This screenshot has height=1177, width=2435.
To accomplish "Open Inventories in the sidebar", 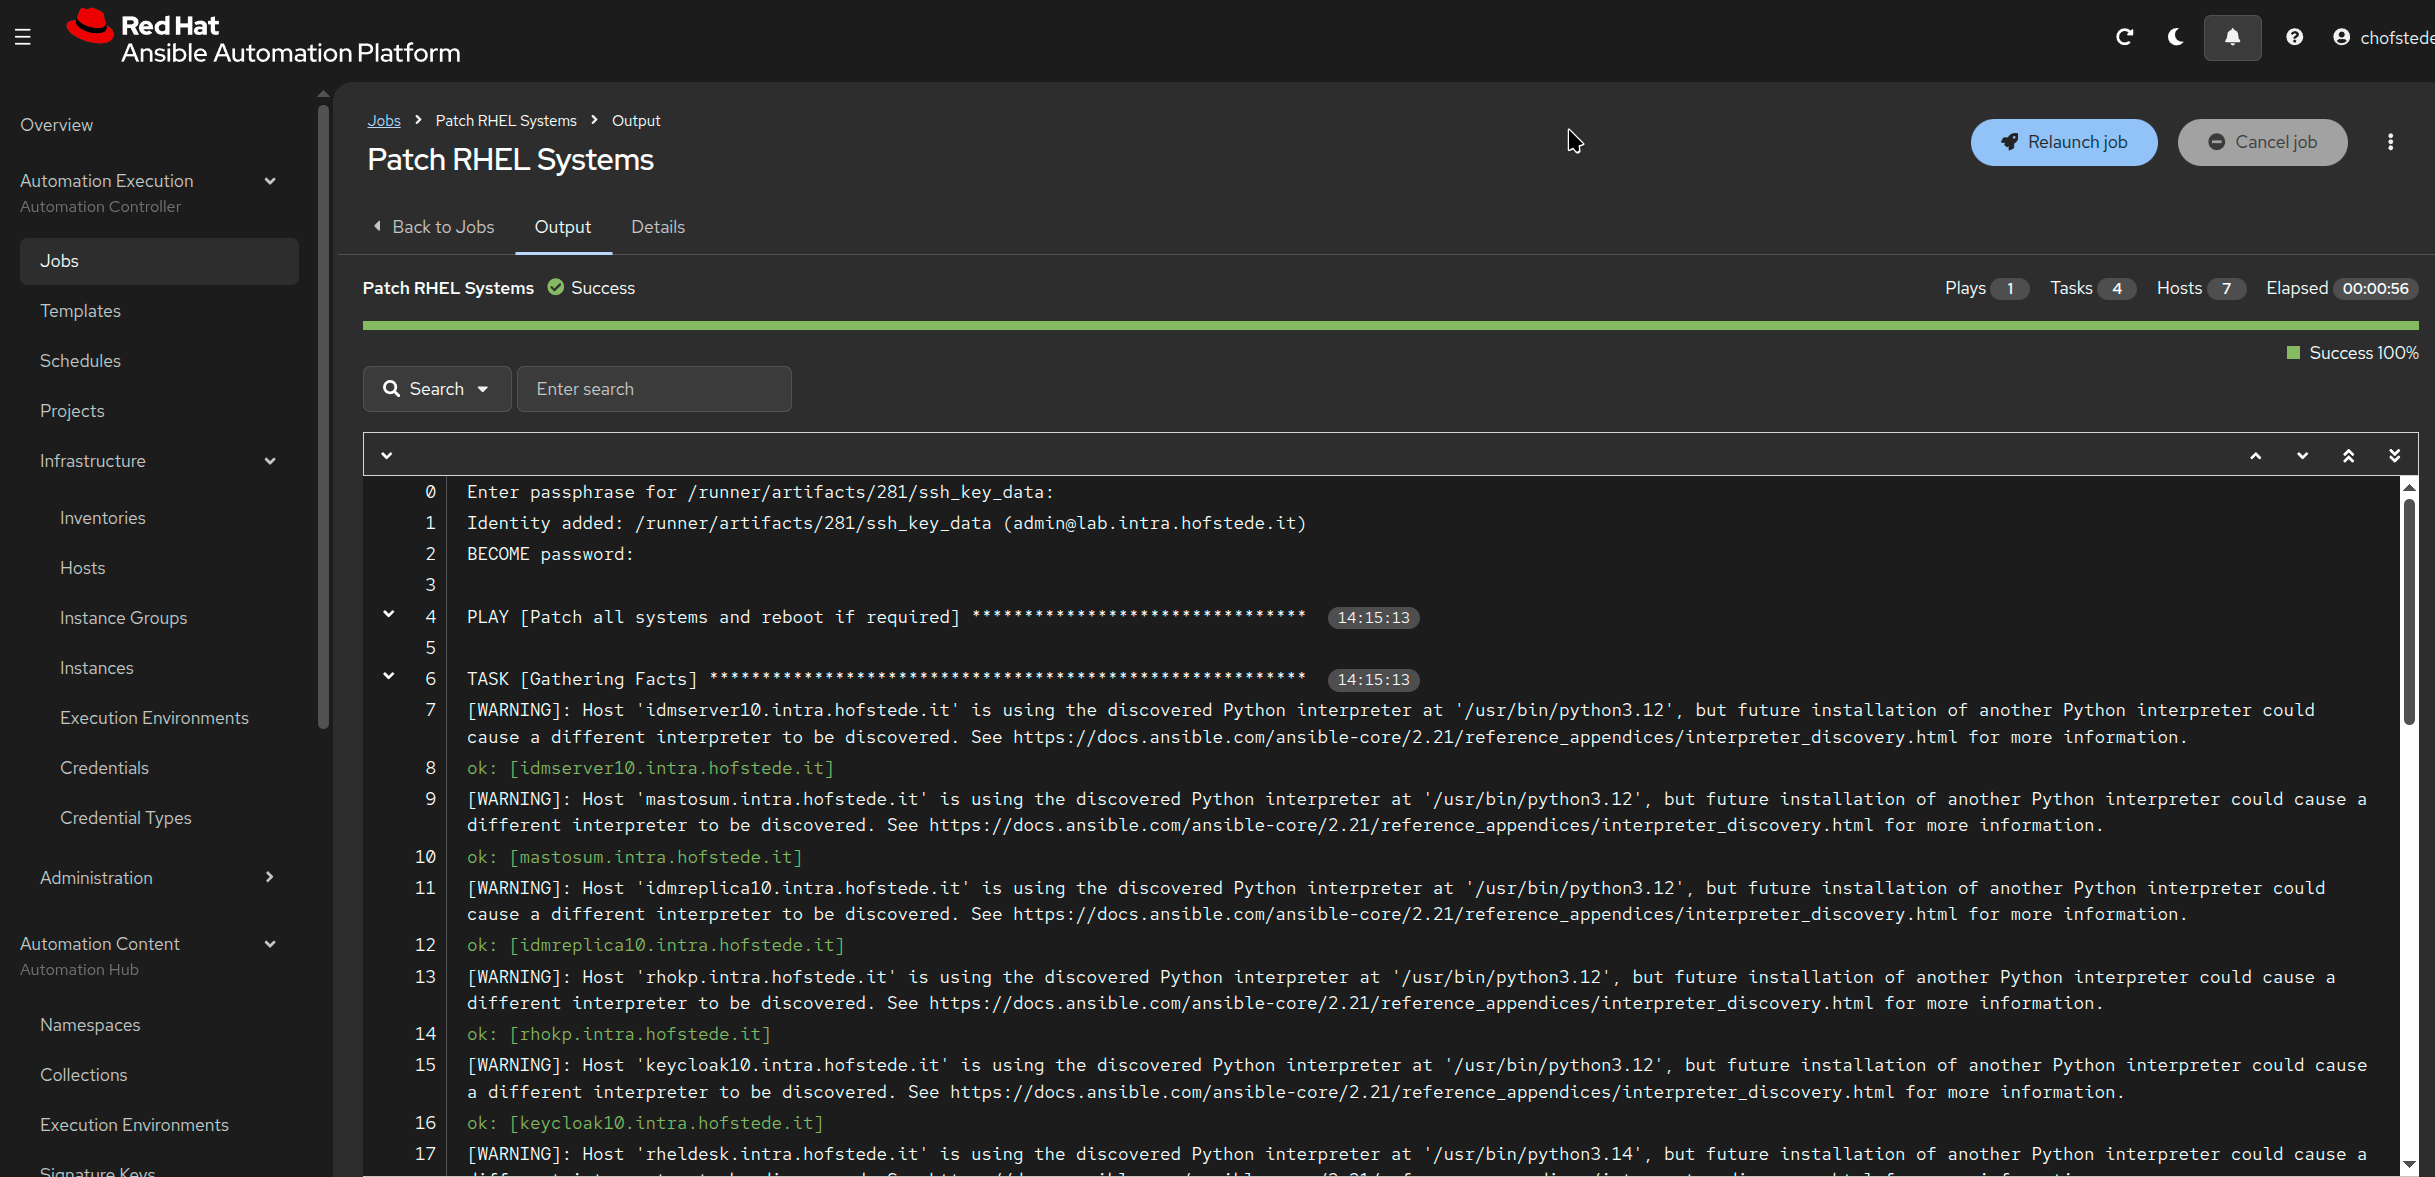I will pyautogui.click(x=103, y=518).
